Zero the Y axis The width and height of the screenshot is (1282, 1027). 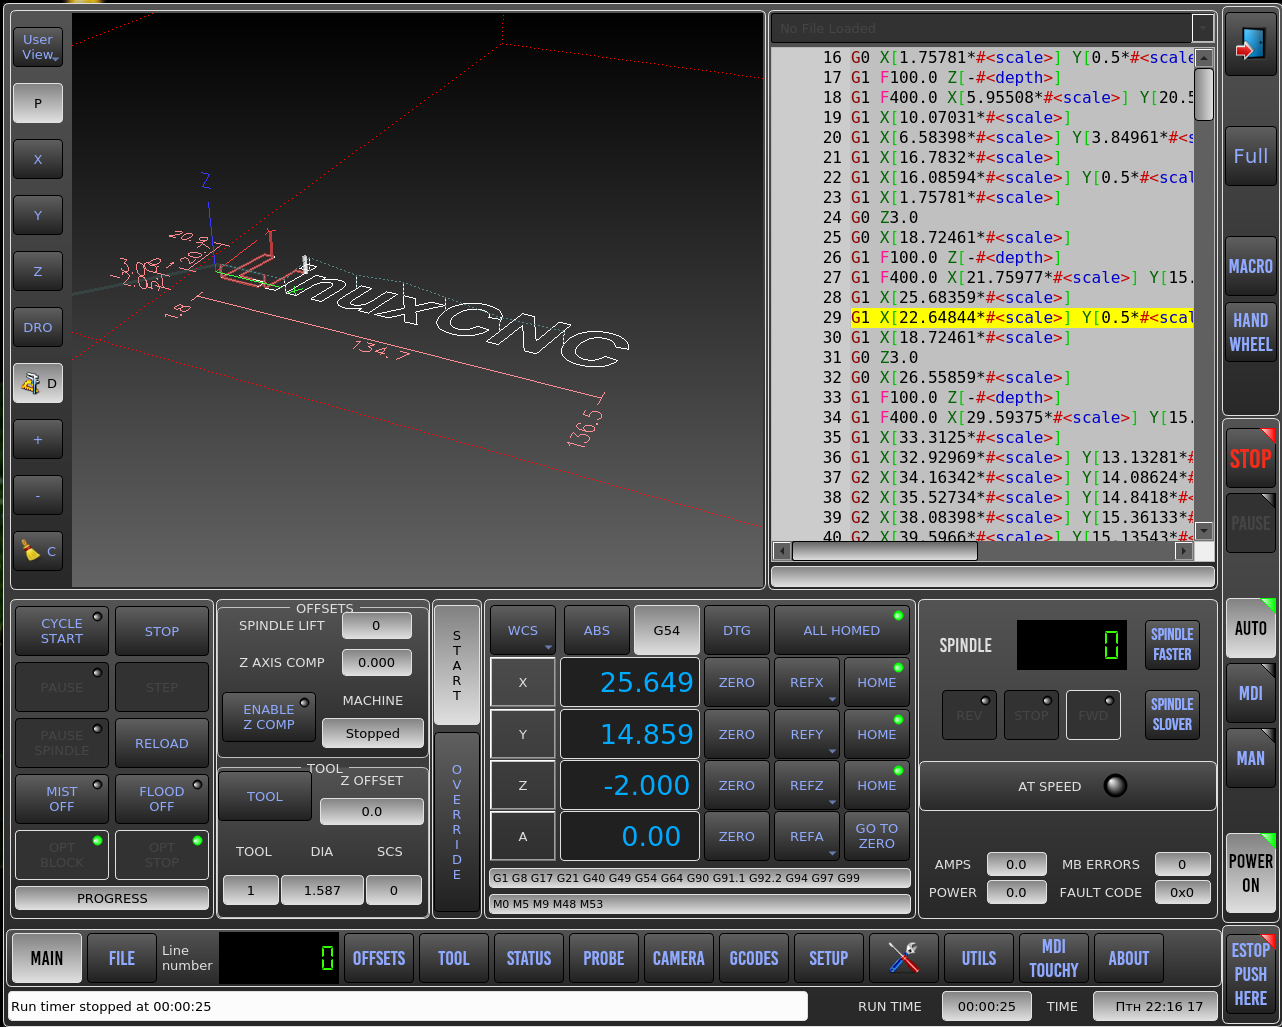click(737, 734)
